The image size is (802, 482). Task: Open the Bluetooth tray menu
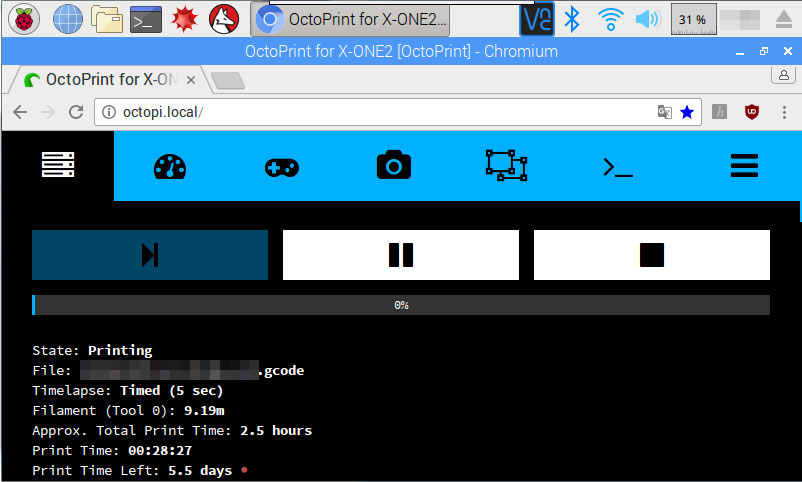point(572,19)
